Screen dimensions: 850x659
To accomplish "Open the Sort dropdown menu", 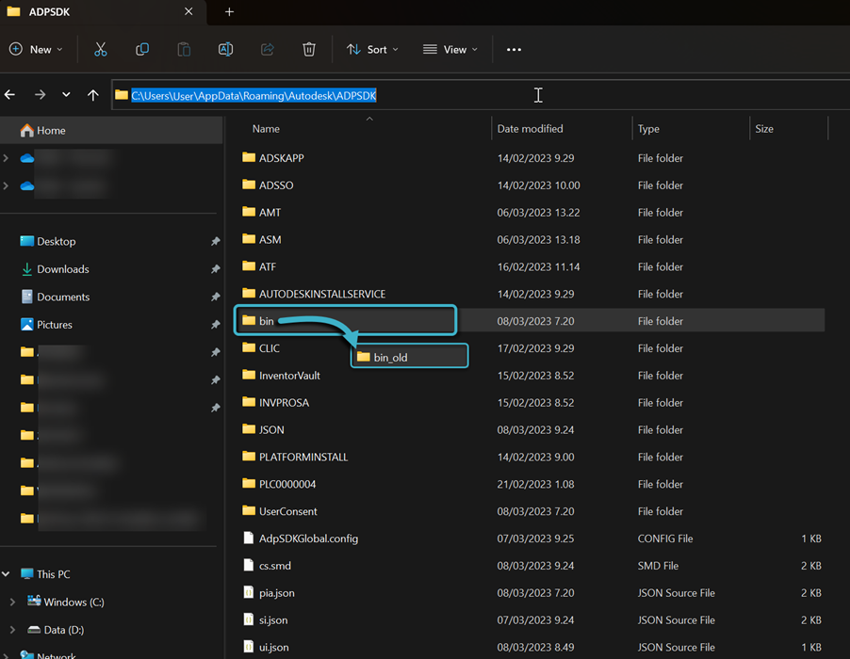I will click(x=373, y=49).
